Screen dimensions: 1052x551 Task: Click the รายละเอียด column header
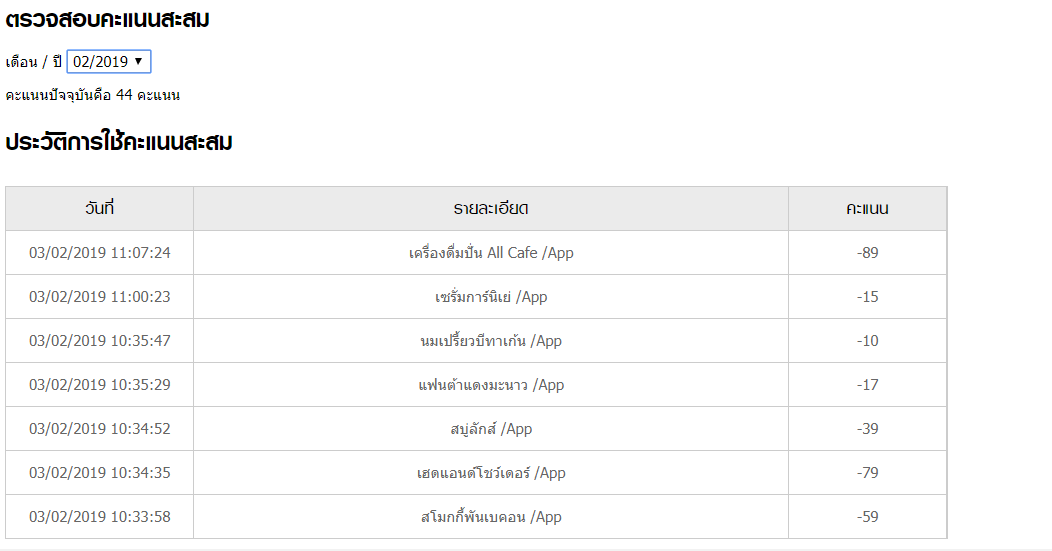(491, 209)
